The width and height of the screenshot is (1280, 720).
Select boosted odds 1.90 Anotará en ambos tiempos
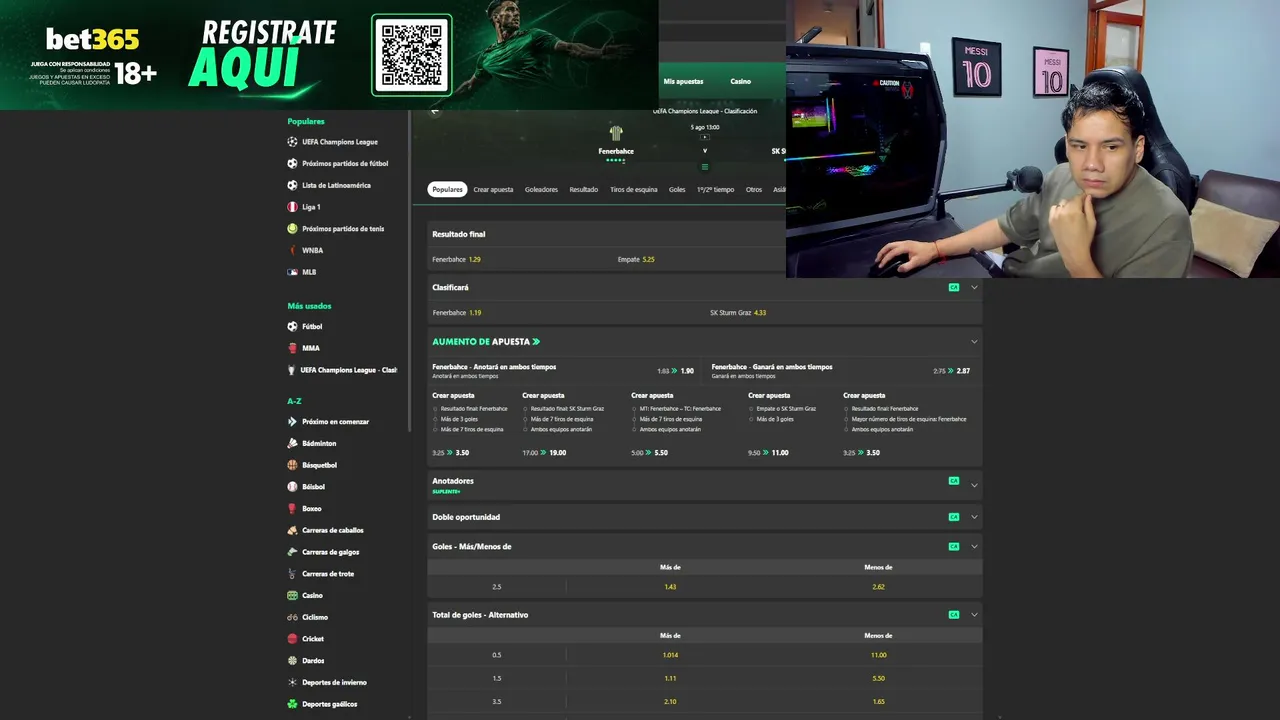pos(687,371)
